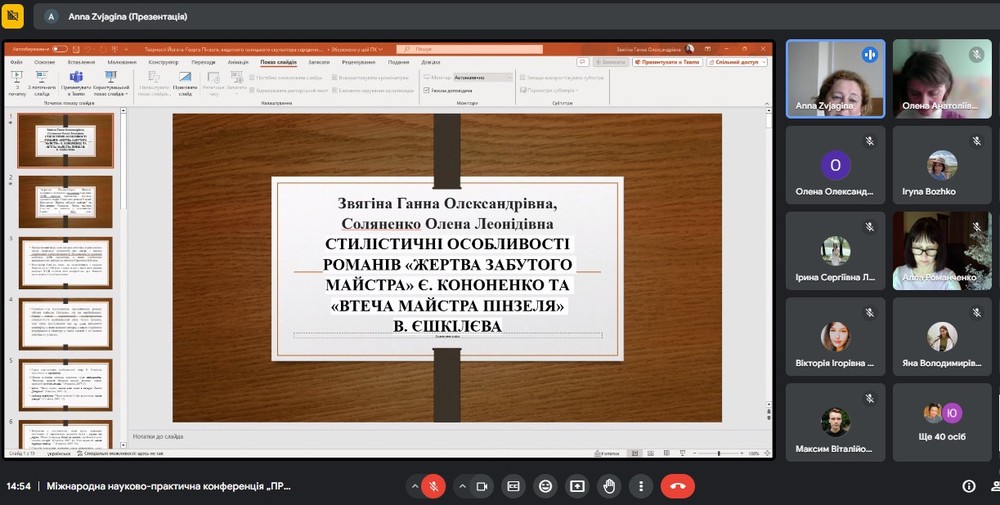The width and height of the screenshot is (1000, 505).
Task: Click the 'Спільний доступ' button
Action: pyautogui.click(x=735, y=61)
